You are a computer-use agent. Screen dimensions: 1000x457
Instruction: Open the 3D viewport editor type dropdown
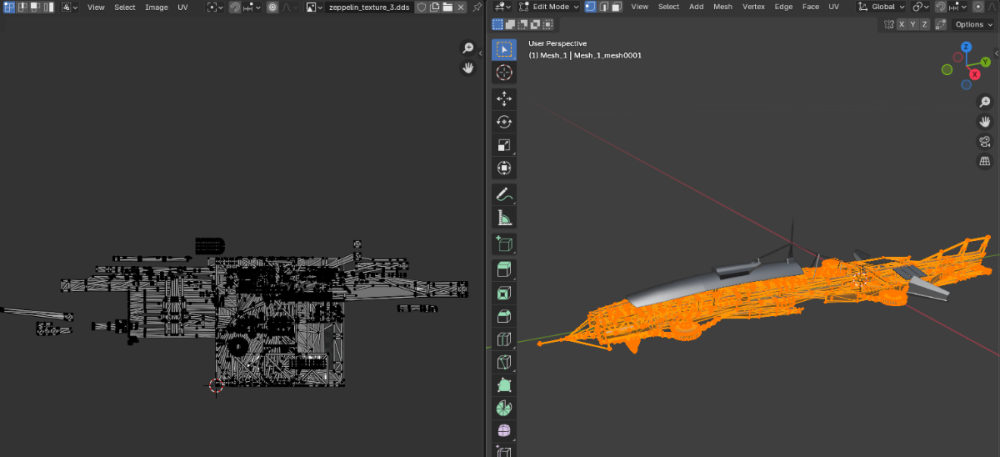[503, 6]
